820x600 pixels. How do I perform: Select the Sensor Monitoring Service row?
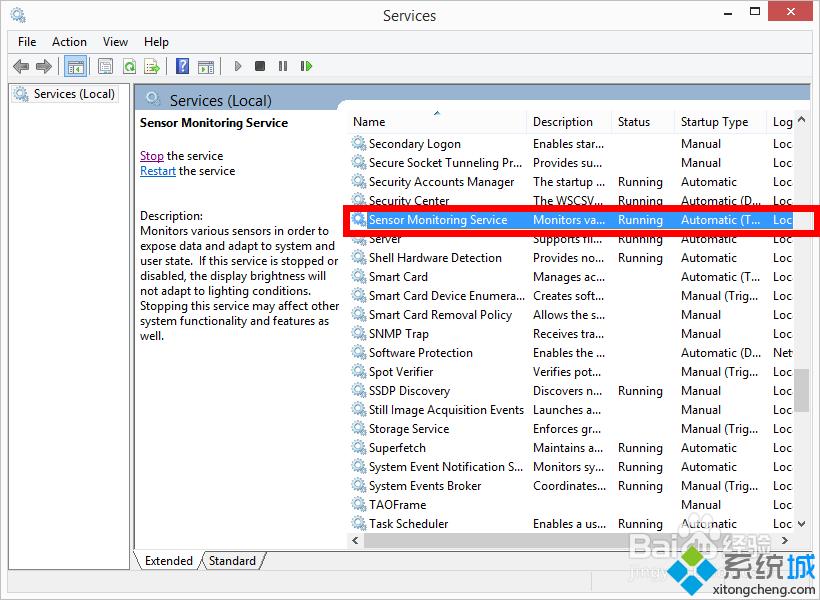[x=573, y=220]
